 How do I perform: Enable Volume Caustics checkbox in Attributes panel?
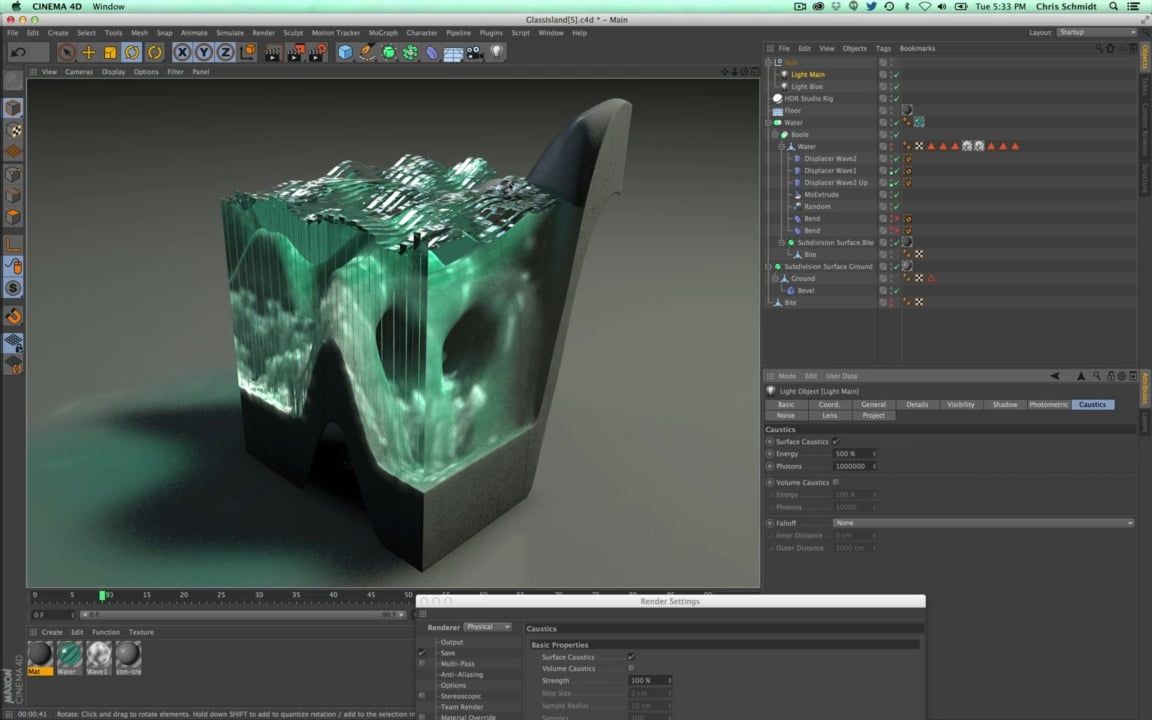coord(836,482)
